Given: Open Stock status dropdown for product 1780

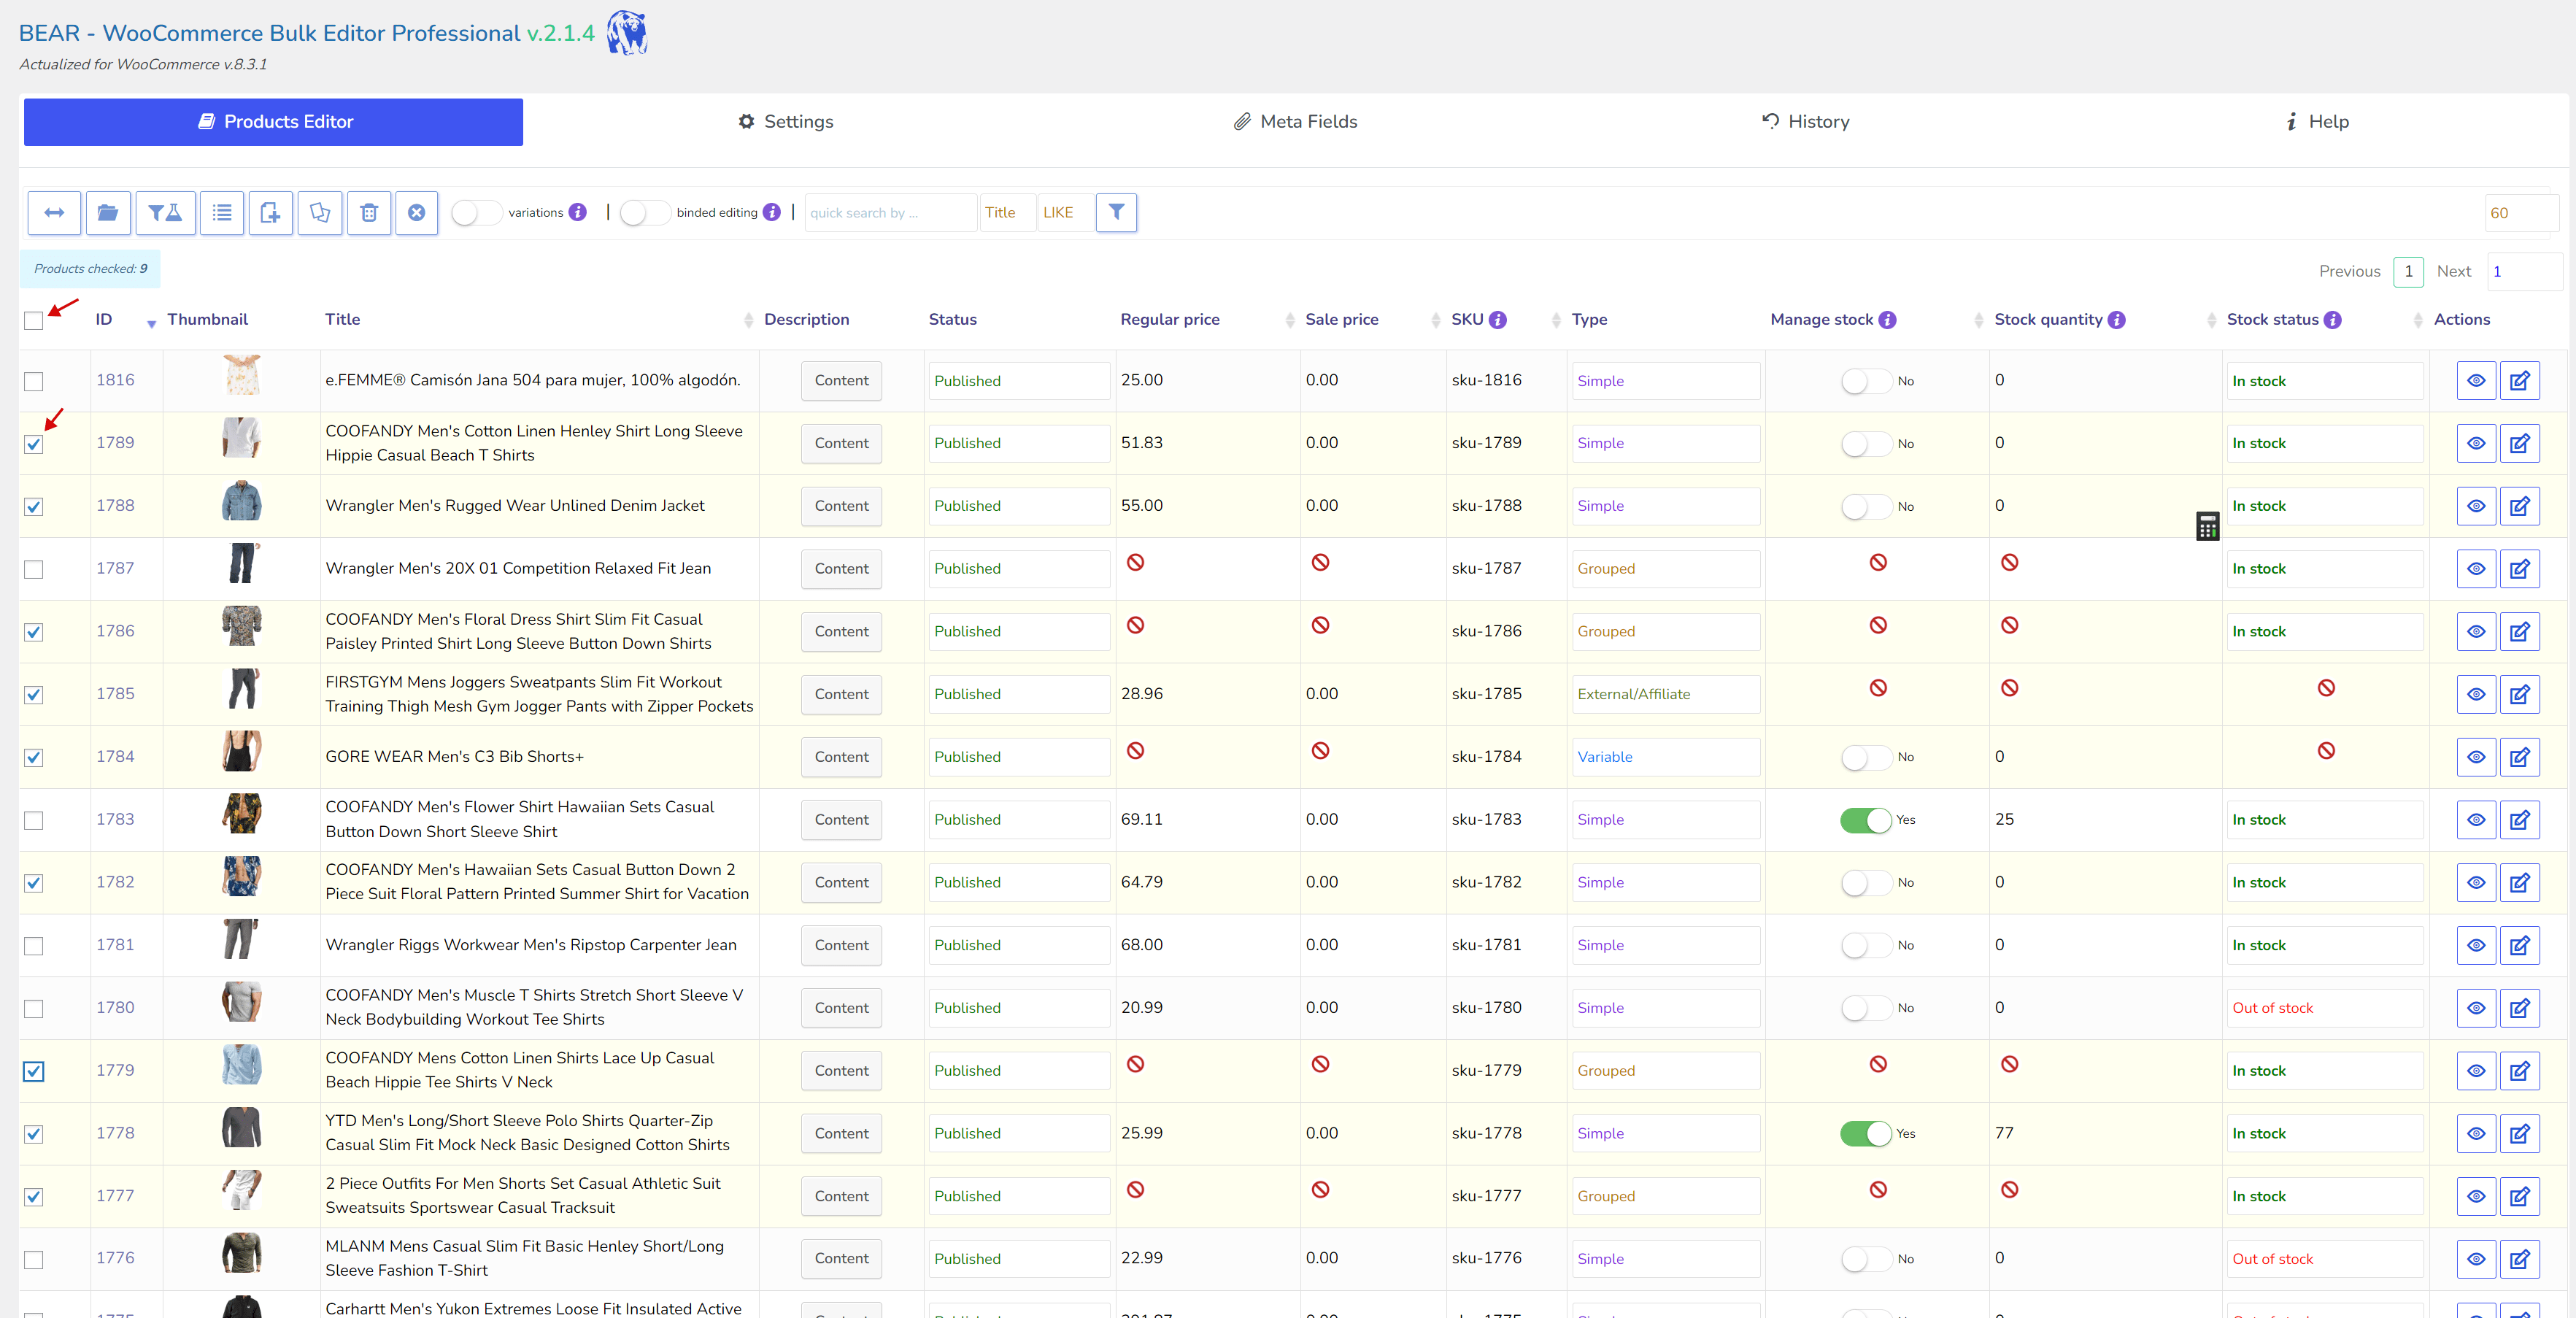Looking at the screenshot, I should (2324, 1008).
